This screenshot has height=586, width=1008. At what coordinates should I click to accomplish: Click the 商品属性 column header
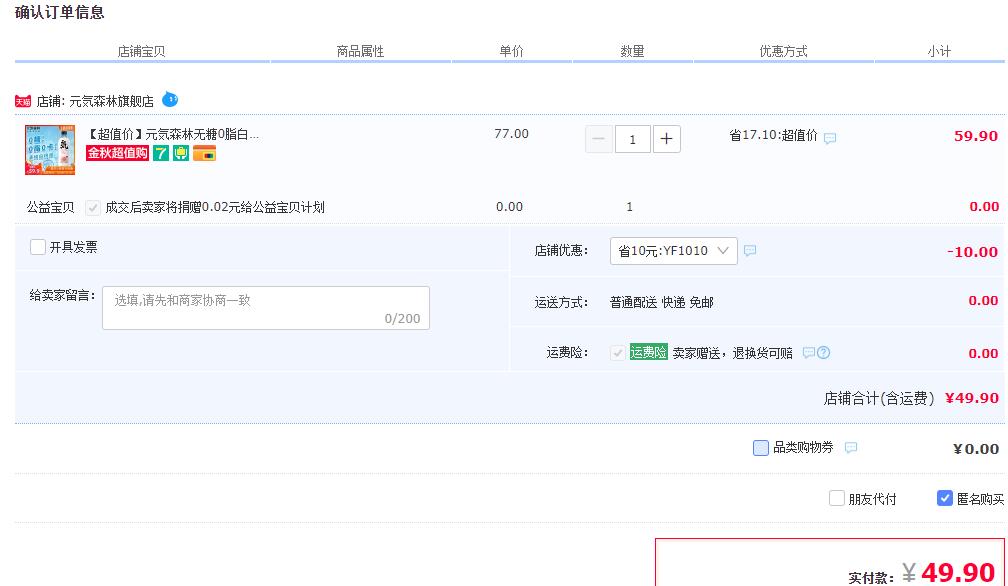point(360,51)
